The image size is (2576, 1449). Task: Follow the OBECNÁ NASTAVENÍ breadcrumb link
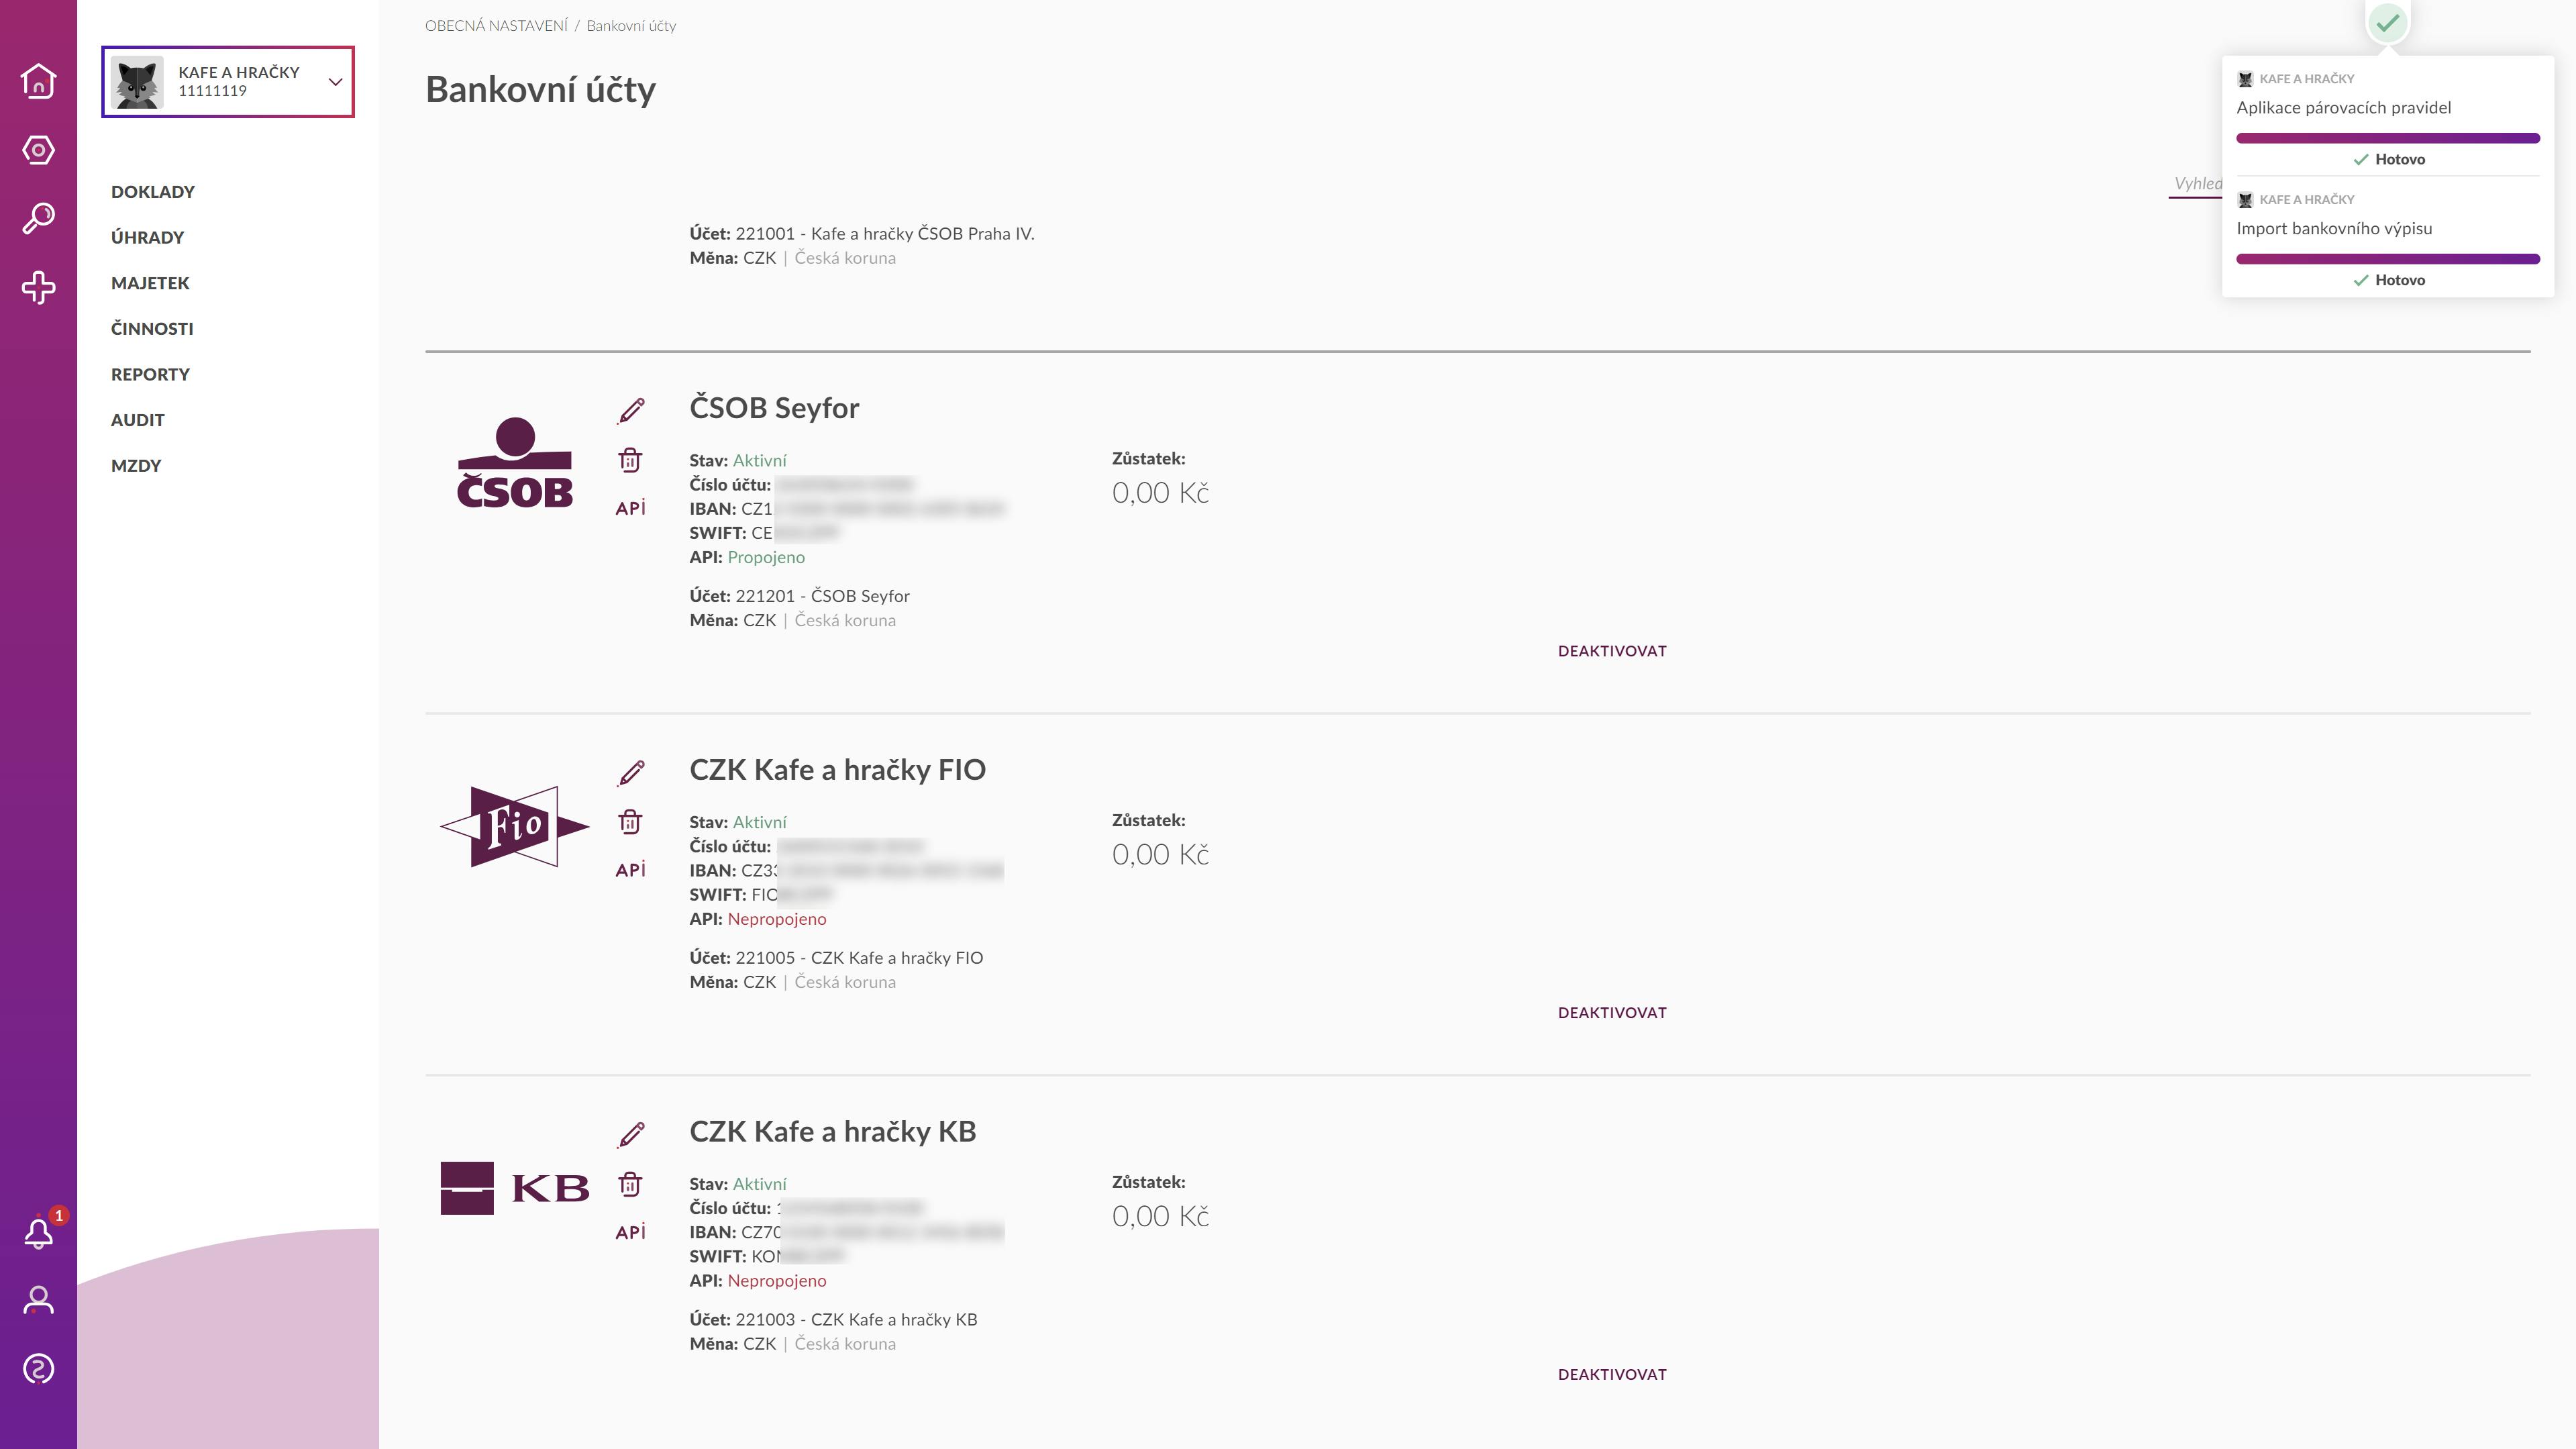pyautogui.click(x=496, y=26)
